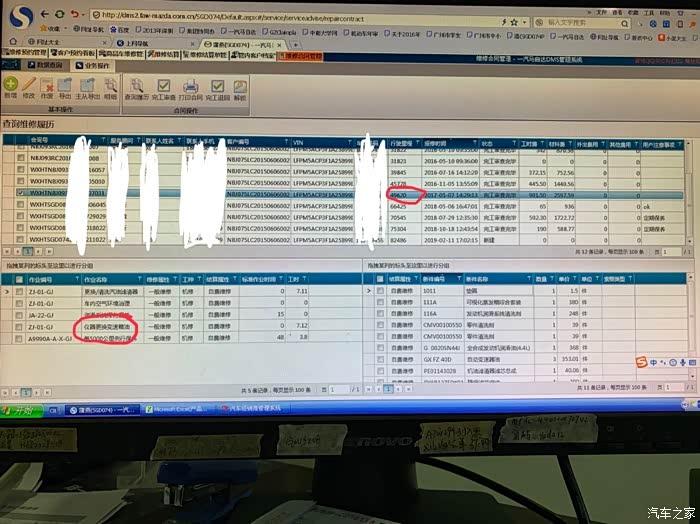This screenshot has height=524, width=700.
Task: Click parts name cell 自动变速箱油
Action: 483,359
